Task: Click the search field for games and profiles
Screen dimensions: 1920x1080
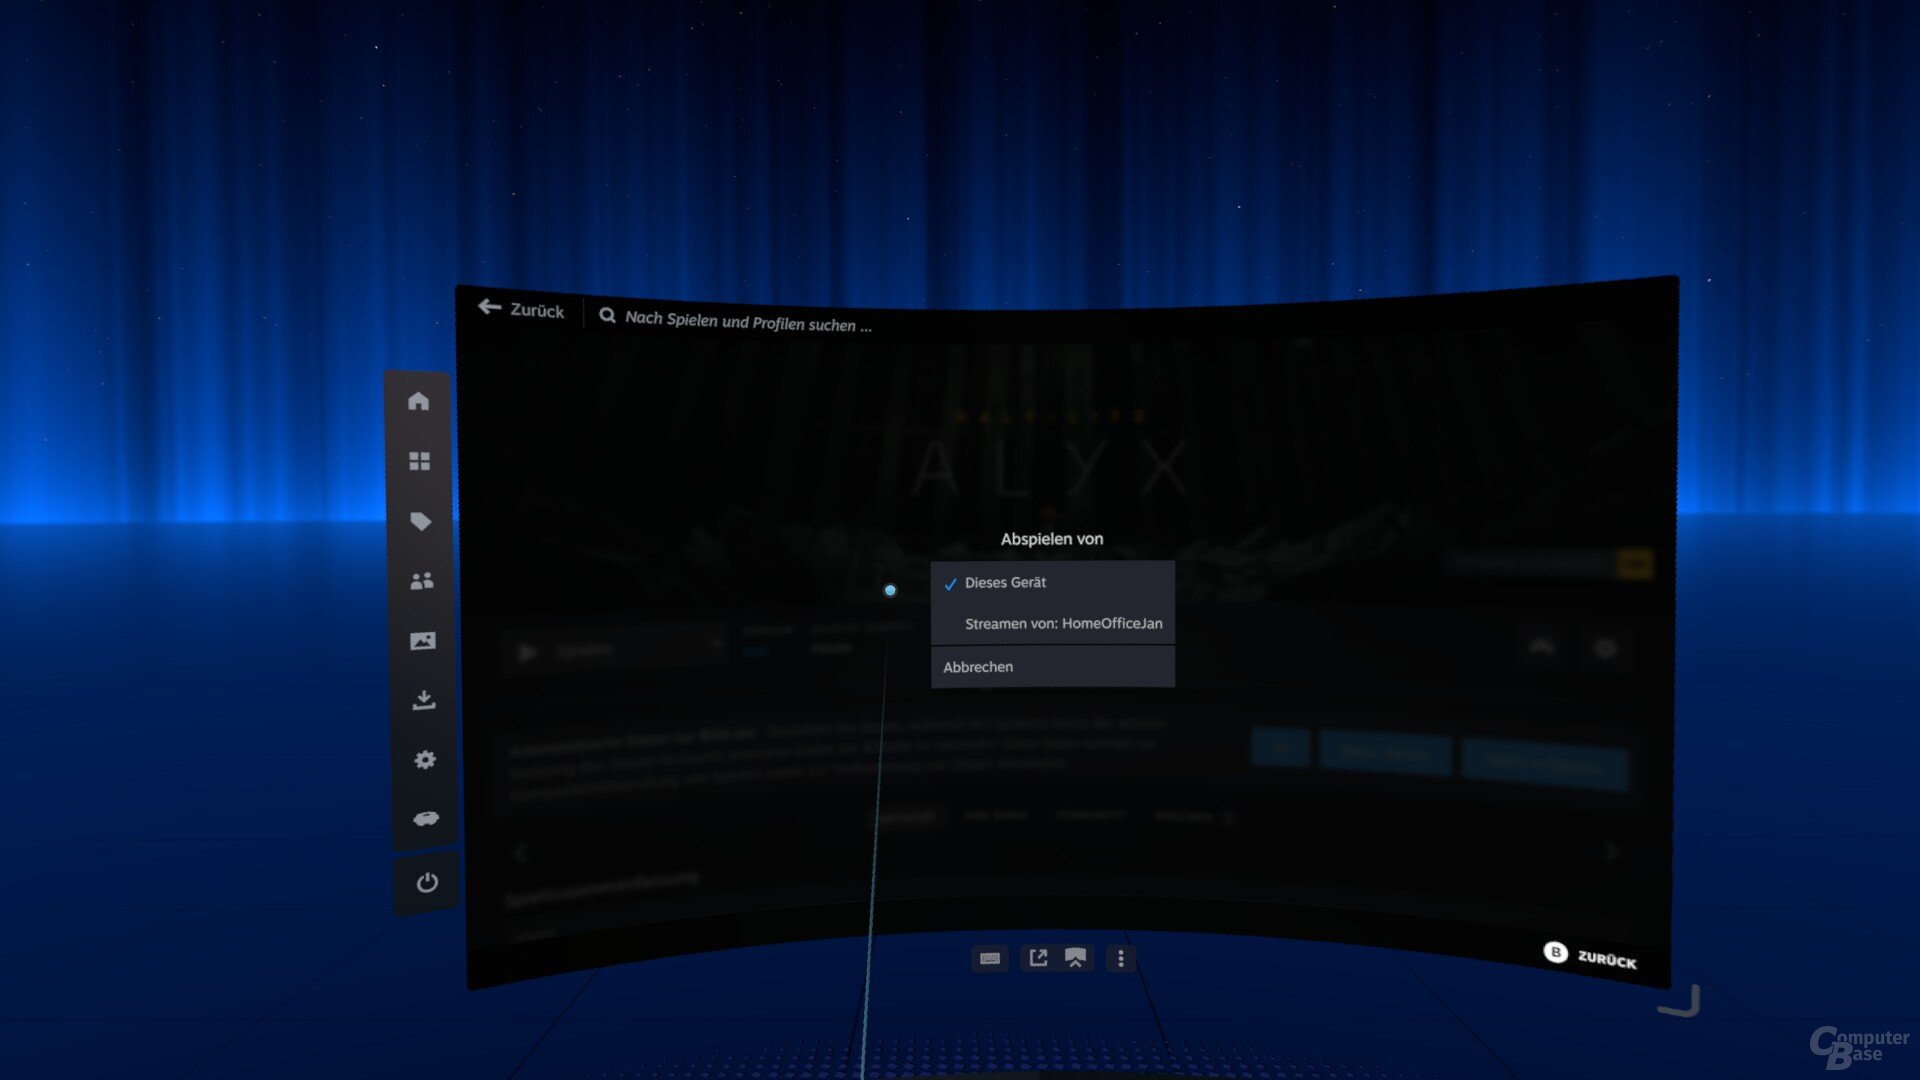Action: pyautogui.click(x=748, y=321)
